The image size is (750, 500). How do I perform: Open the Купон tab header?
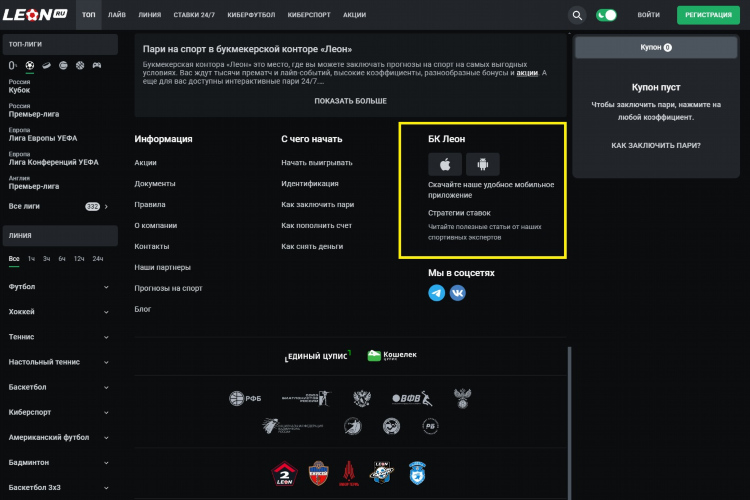[656, 47]
